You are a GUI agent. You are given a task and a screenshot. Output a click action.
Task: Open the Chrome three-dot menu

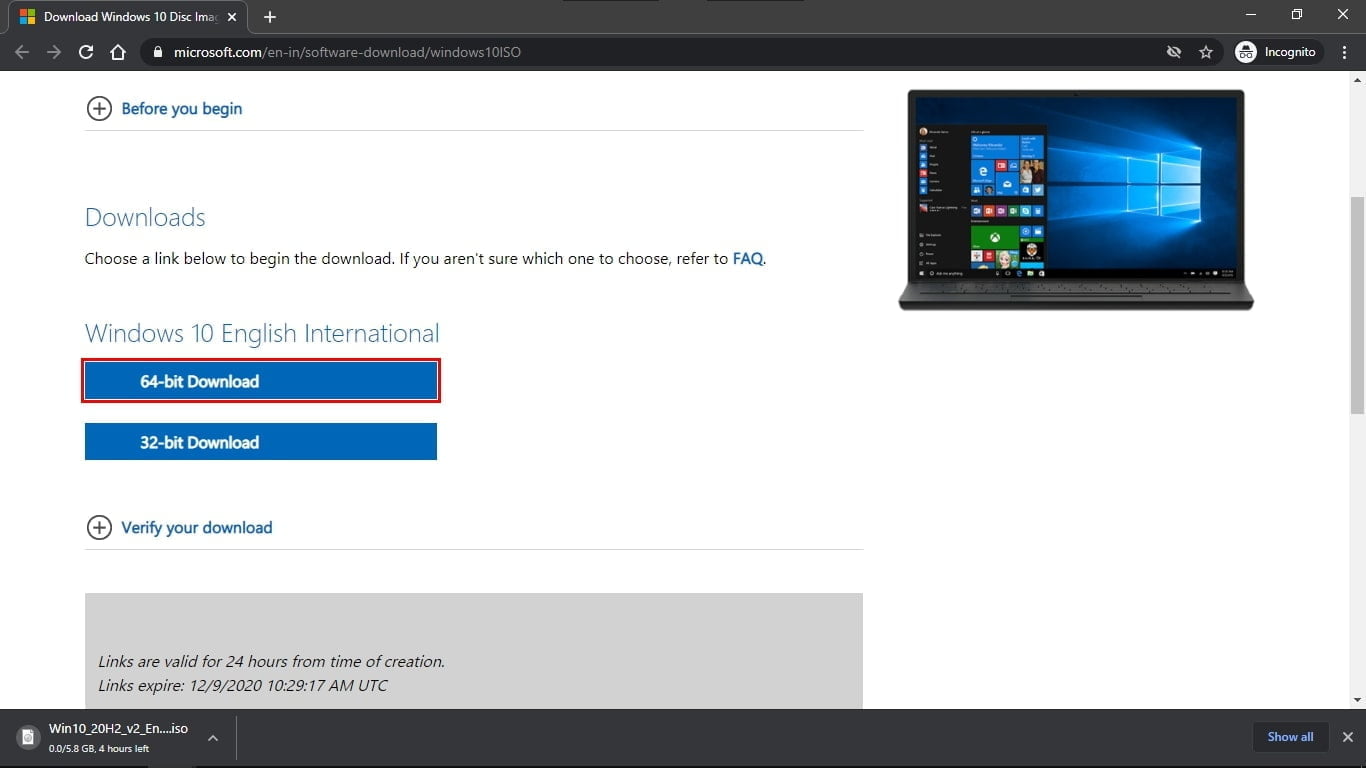coord(1344,52)
